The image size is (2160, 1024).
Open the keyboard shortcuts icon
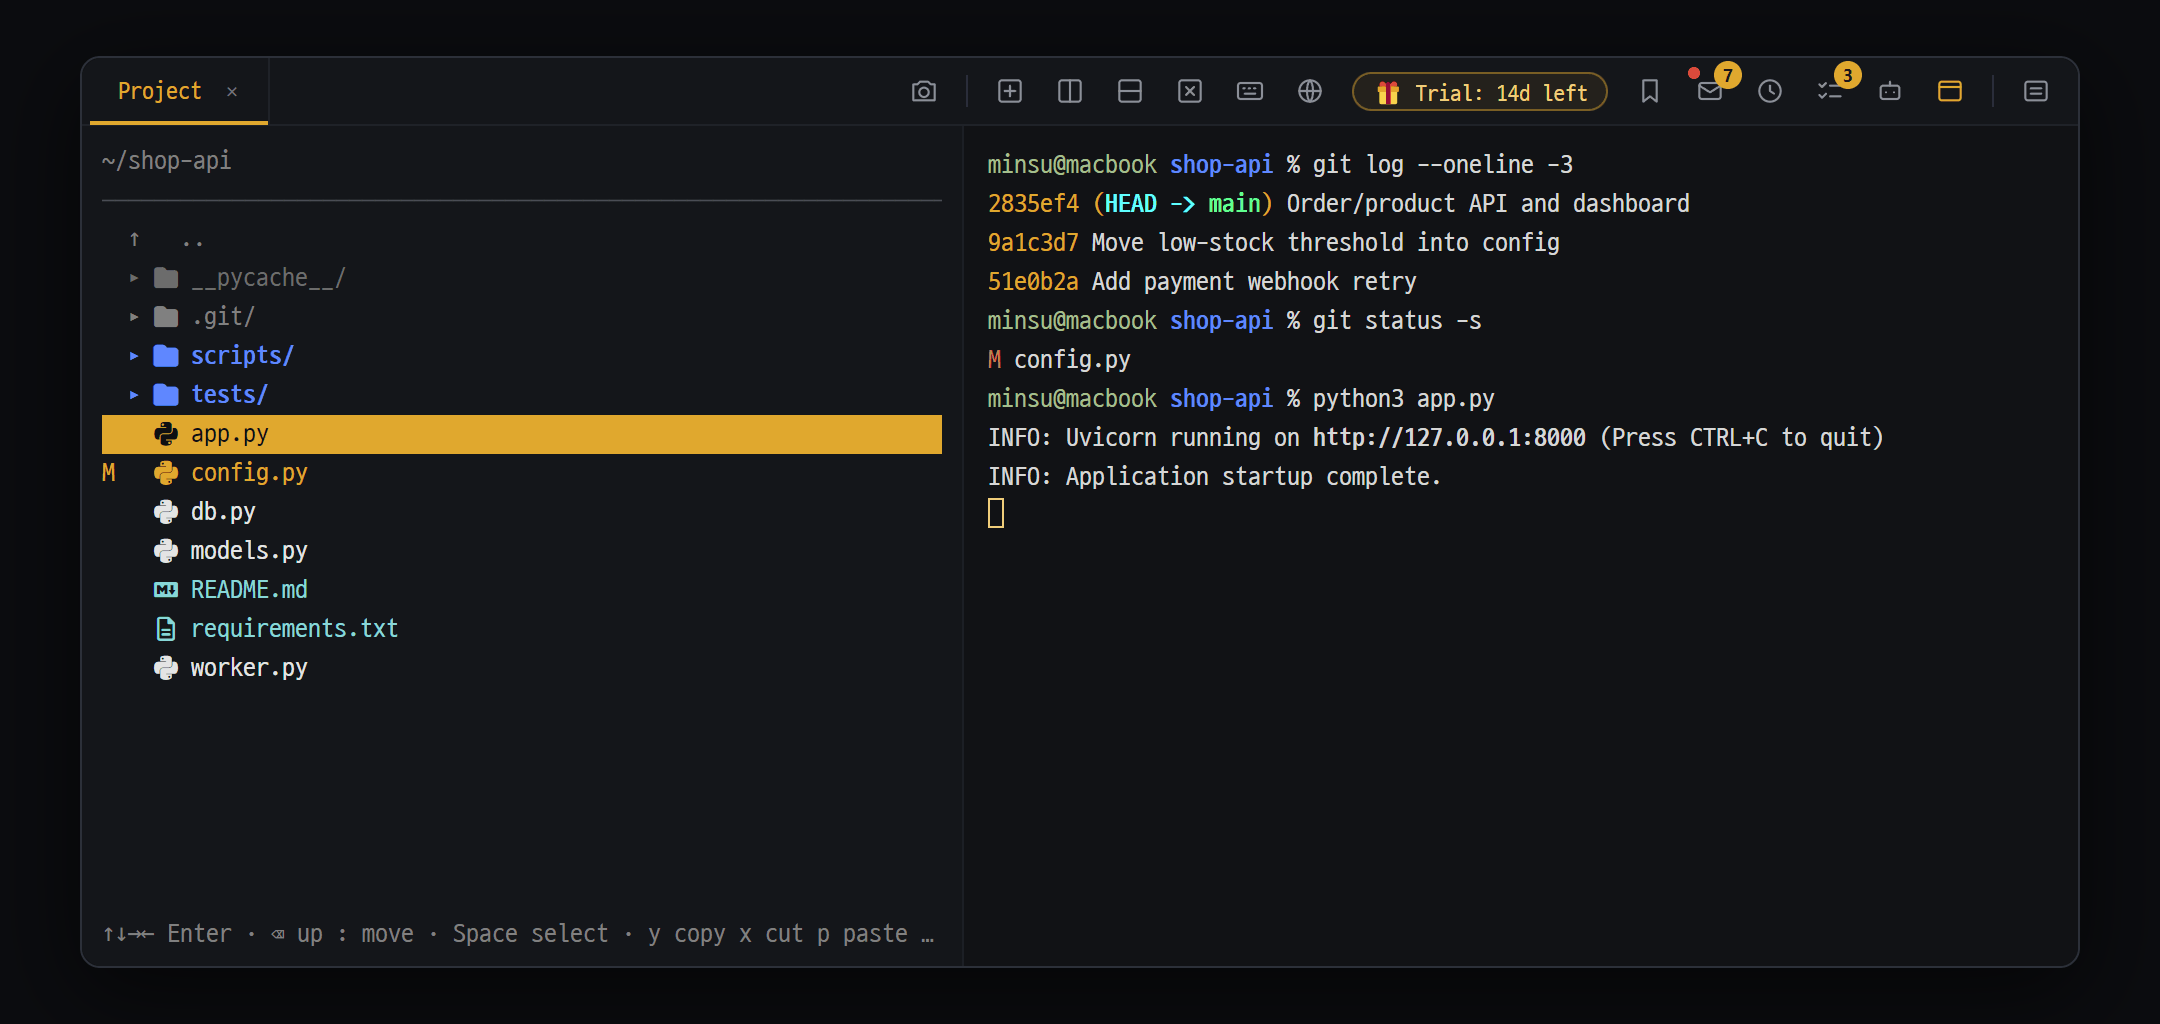tap(1250, 92)
